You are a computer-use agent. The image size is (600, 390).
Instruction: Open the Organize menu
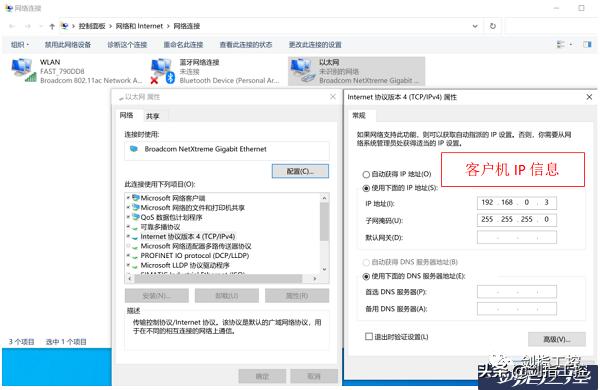[x=20, y=44]
